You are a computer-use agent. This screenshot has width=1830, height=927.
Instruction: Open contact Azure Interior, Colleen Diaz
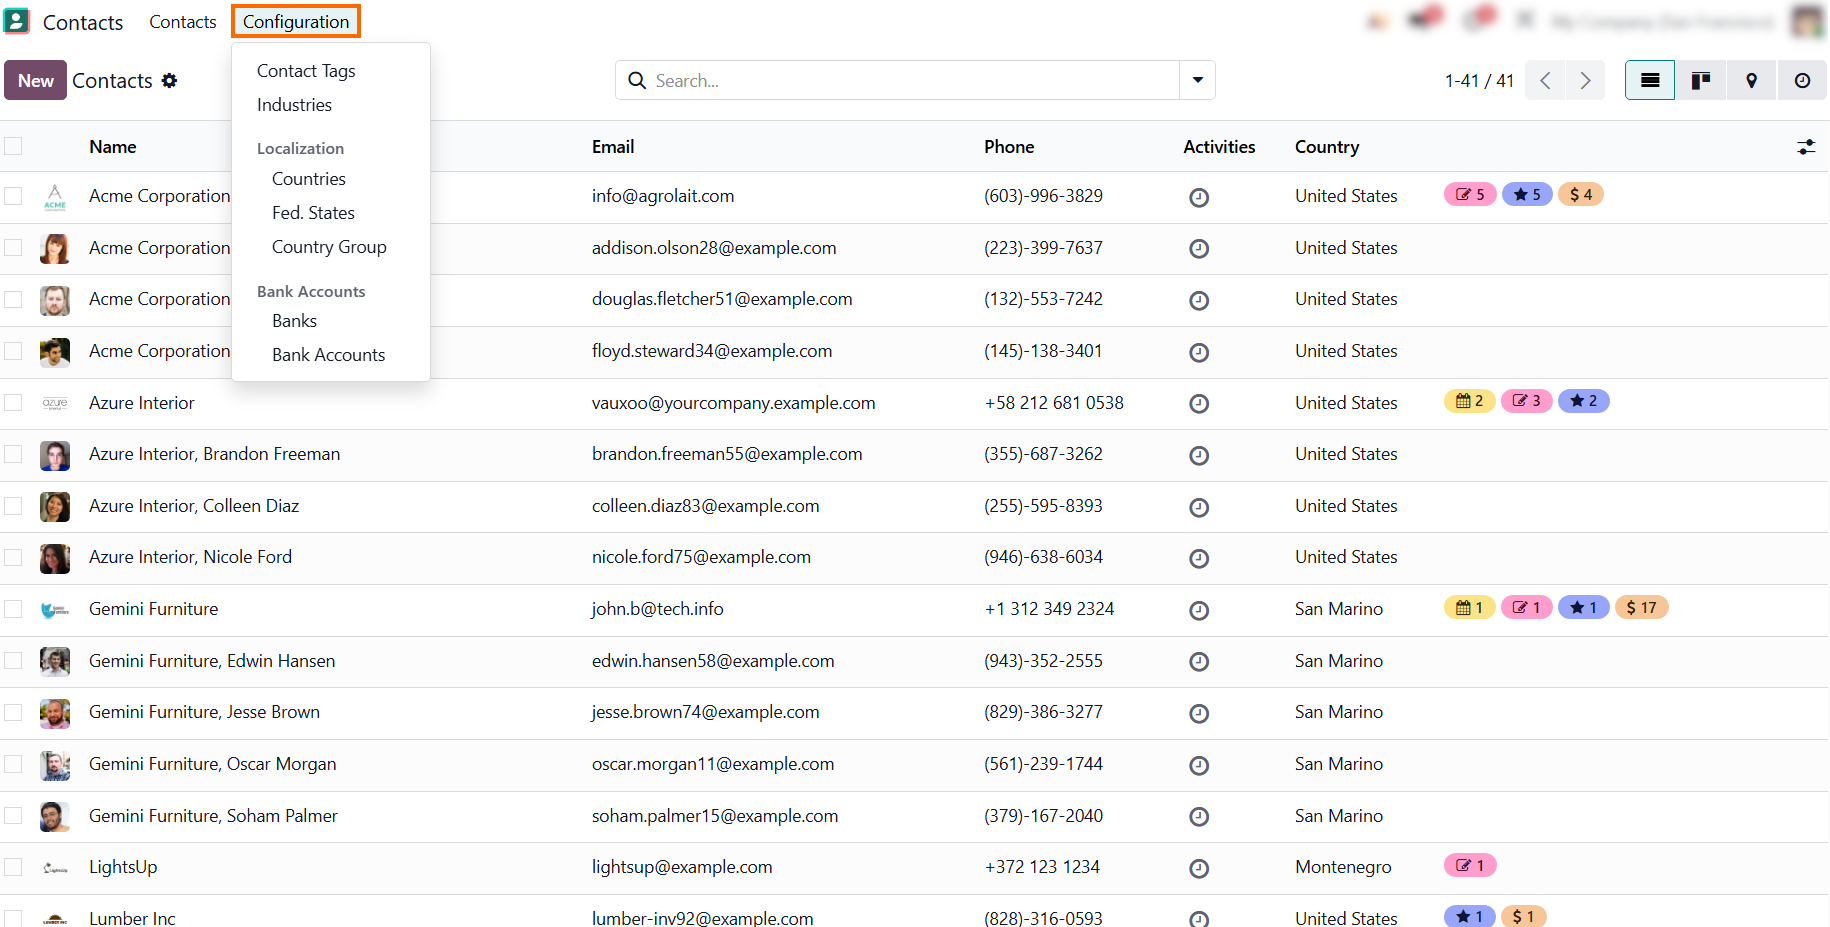click(x=194, y=506)
